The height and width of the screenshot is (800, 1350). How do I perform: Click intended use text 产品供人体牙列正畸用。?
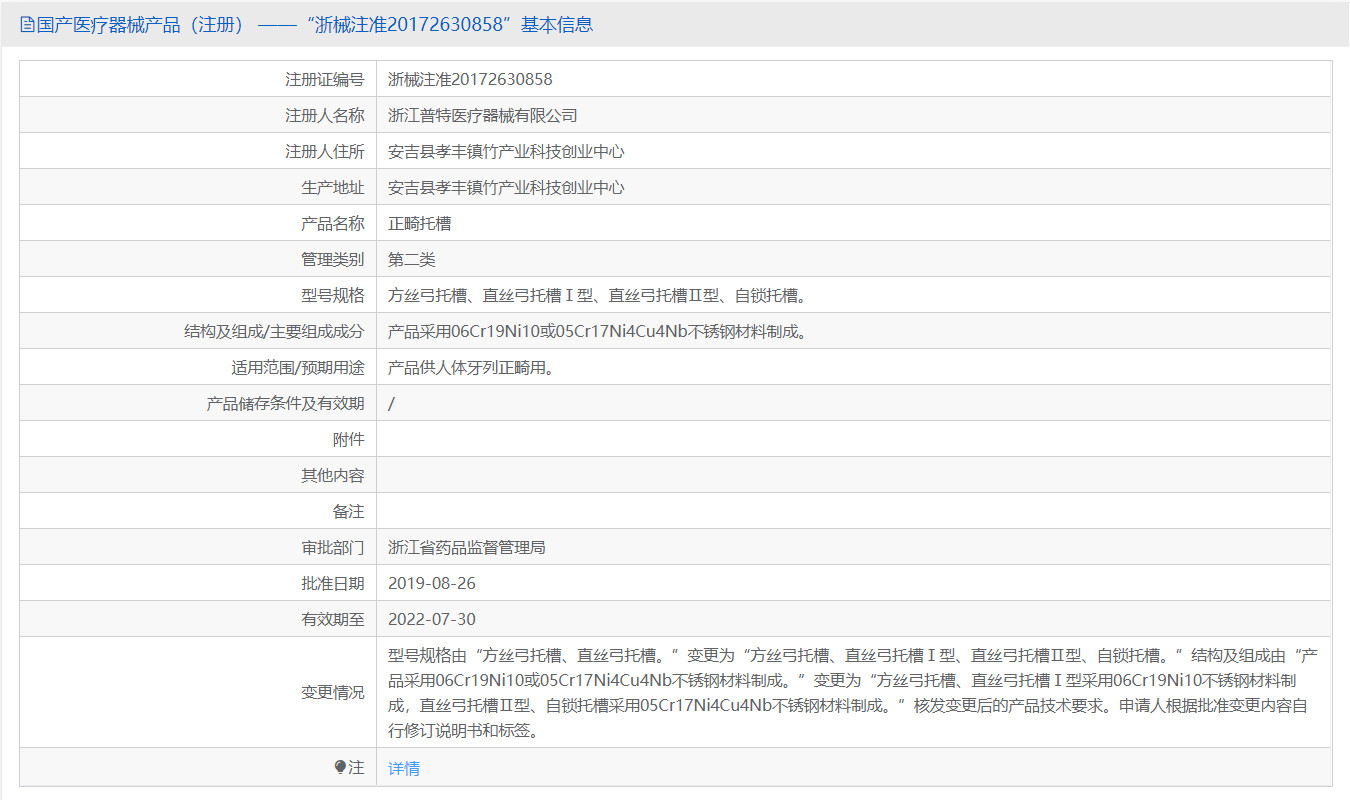(x=471, y=367)
